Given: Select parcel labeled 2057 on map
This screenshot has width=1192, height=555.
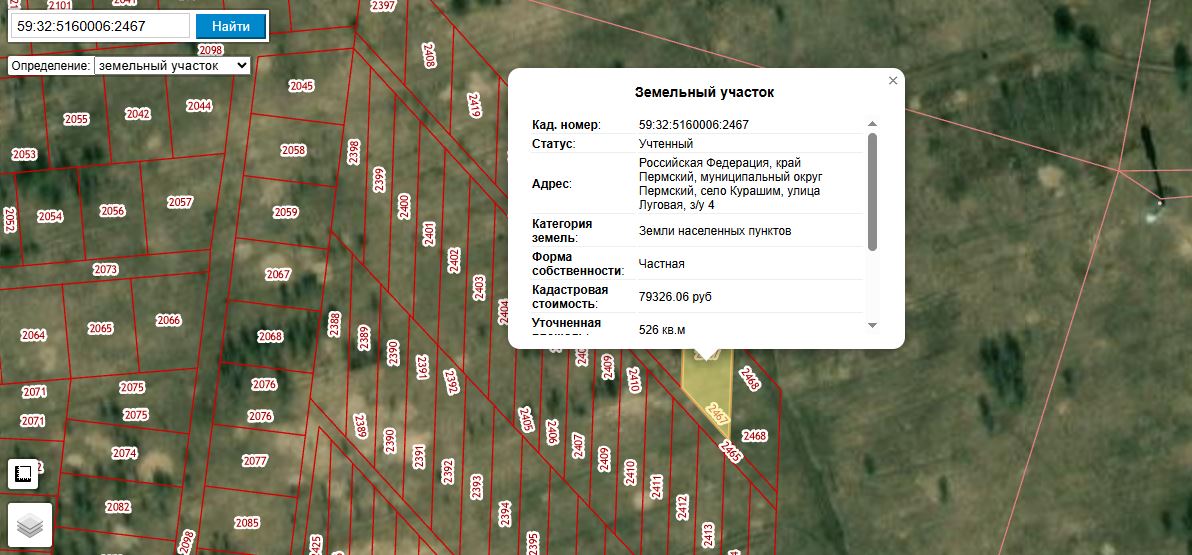Looking at the screenshot, I should click(x=180, y=202).
